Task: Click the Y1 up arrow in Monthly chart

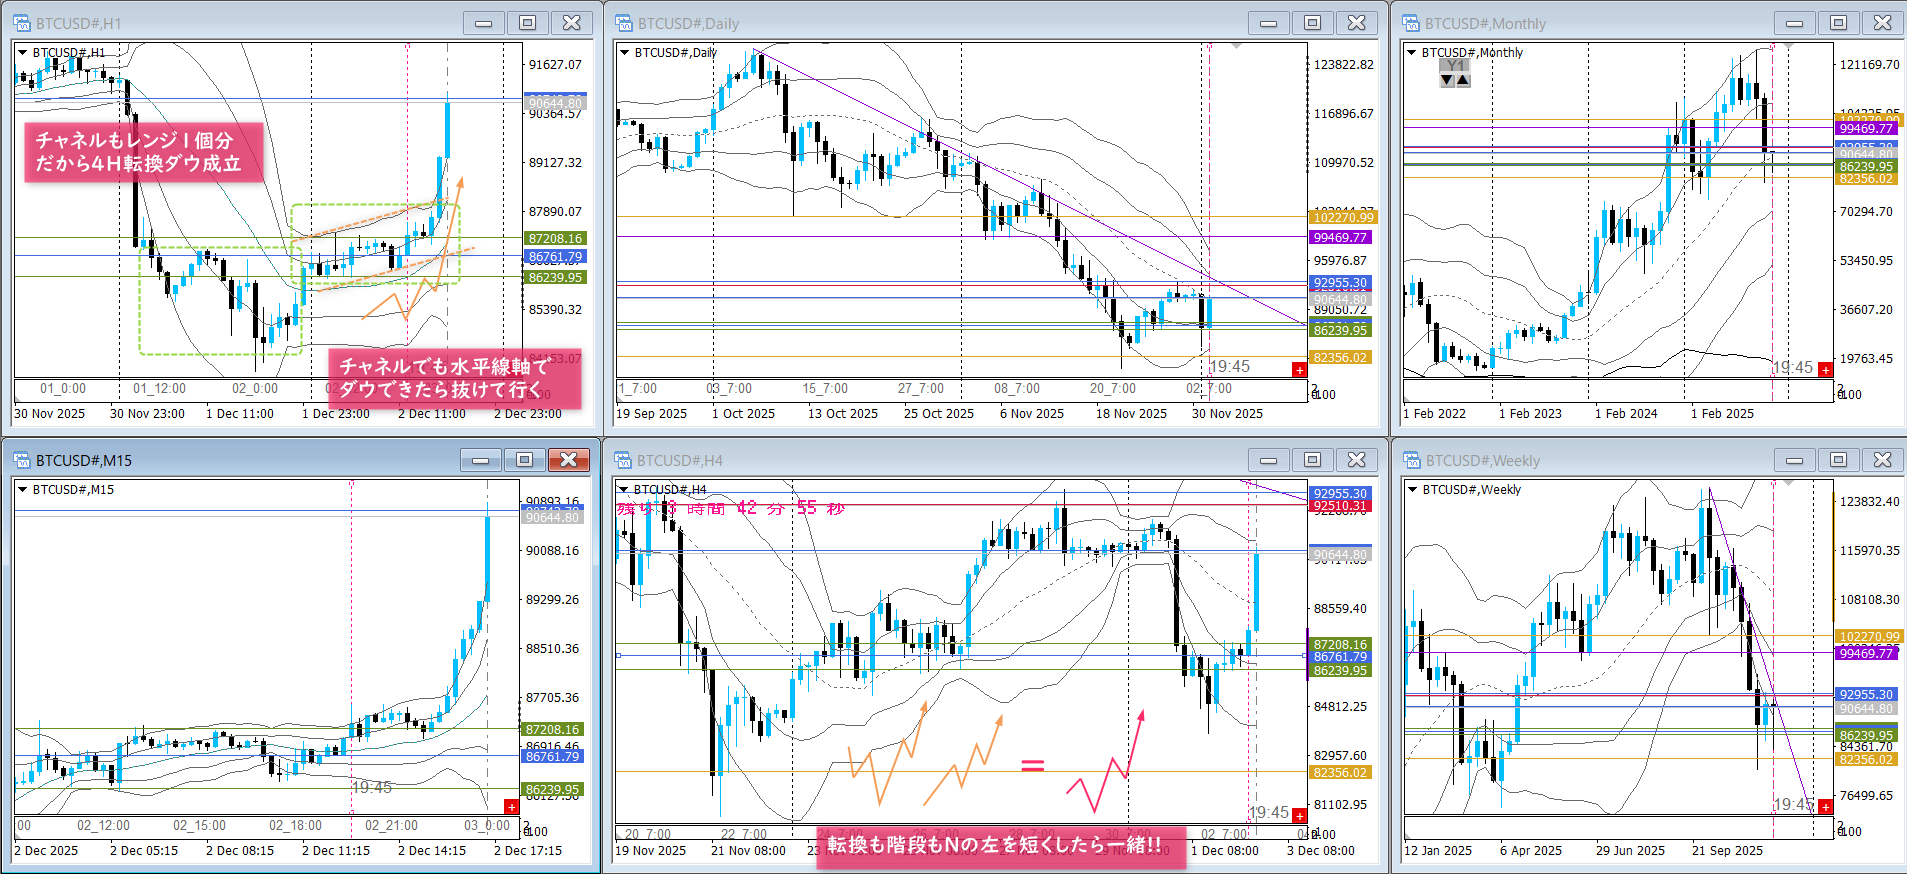Action: [x=1463, y=80]
